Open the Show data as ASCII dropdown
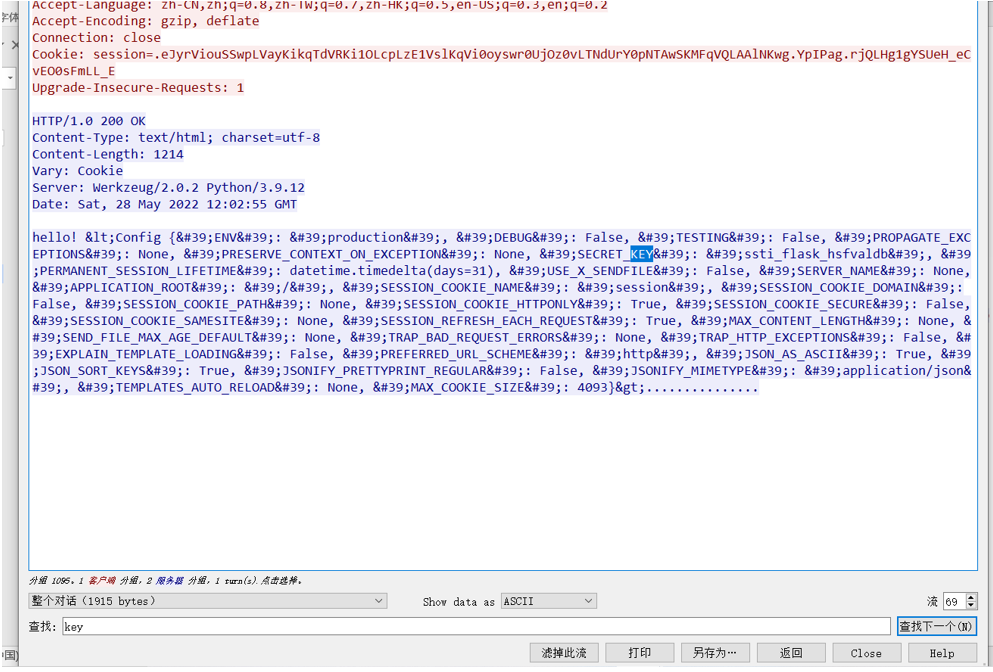Image resolution: width=993 pixels, height=672 pixels. click(548, 601)
